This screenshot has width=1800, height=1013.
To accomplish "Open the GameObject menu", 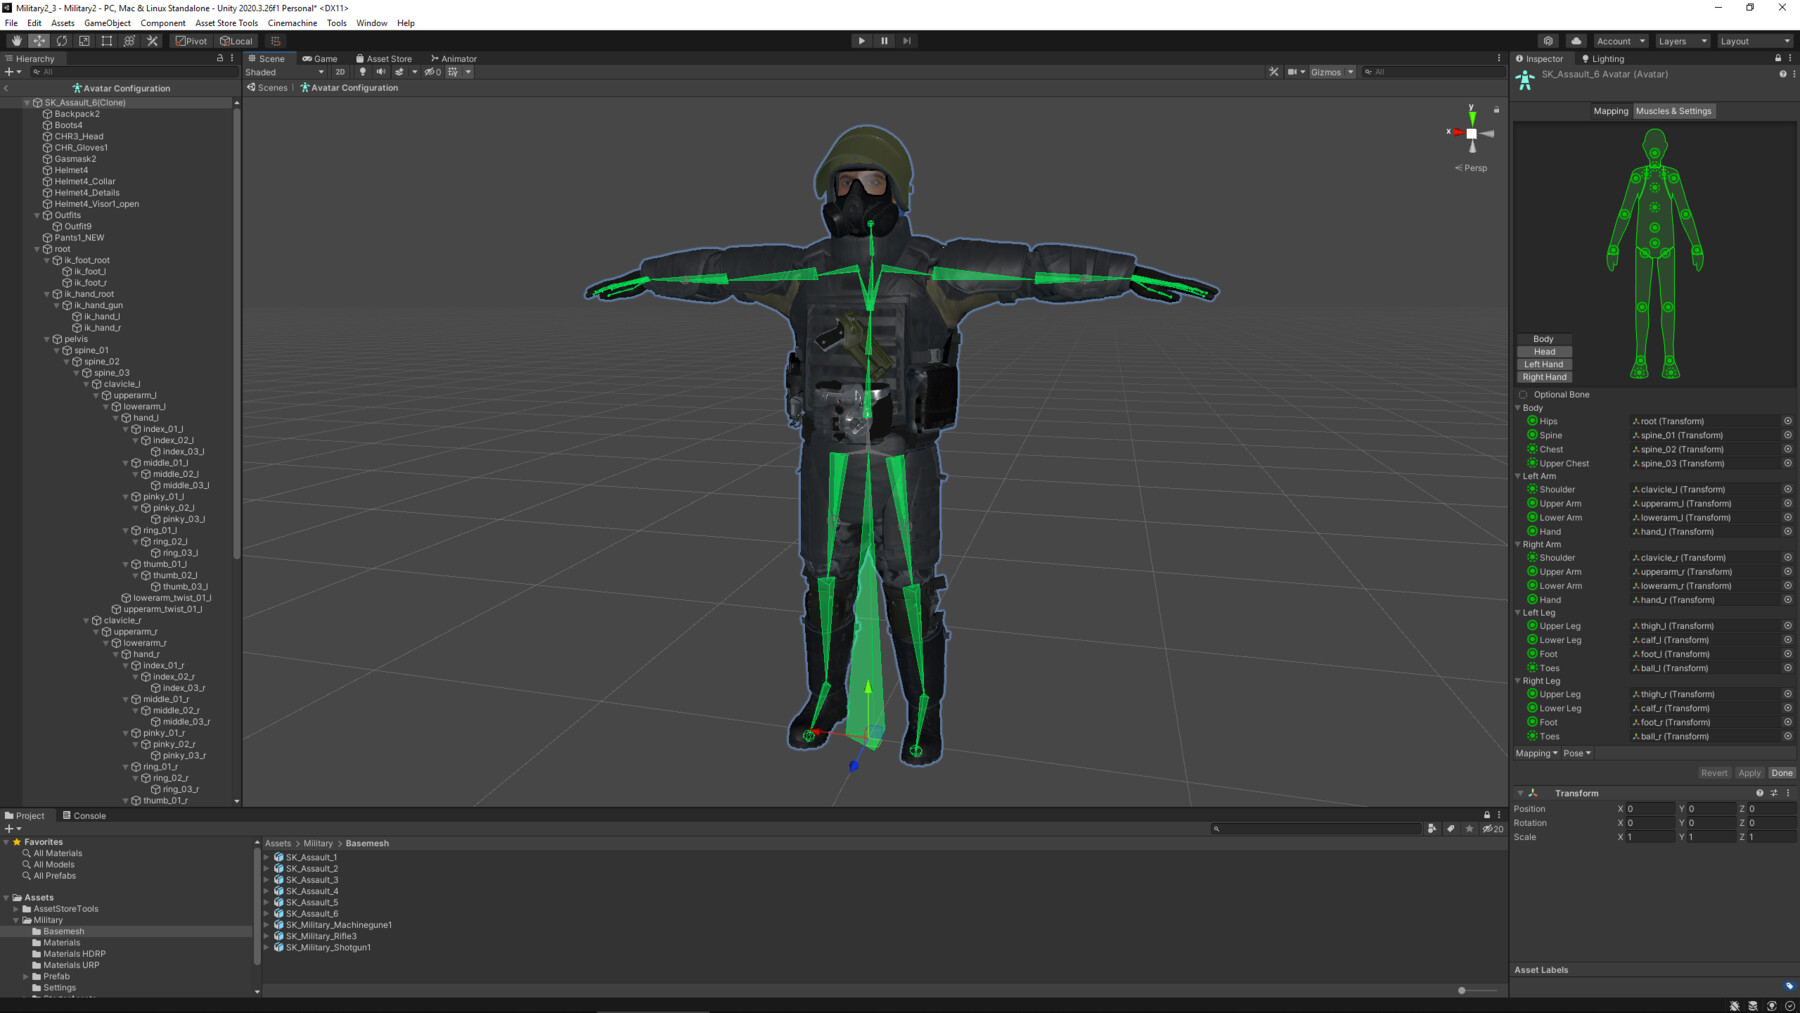I will (107, 23).
